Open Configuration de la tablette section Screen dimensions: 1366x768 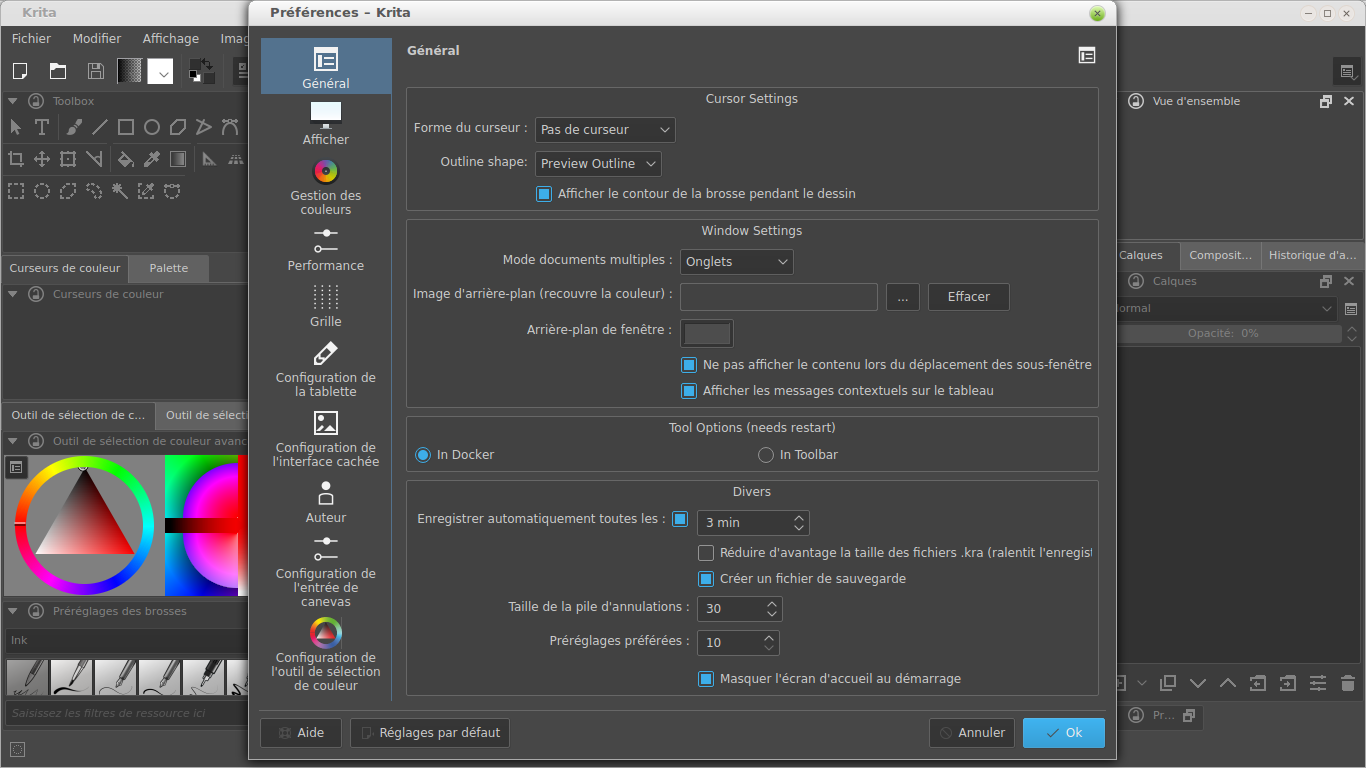point(325,369)
